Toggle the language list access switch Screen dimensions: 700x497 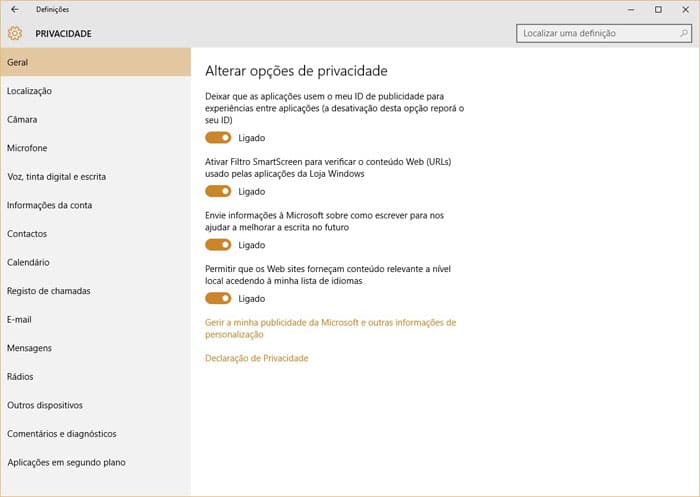click(x=218, y=298)
